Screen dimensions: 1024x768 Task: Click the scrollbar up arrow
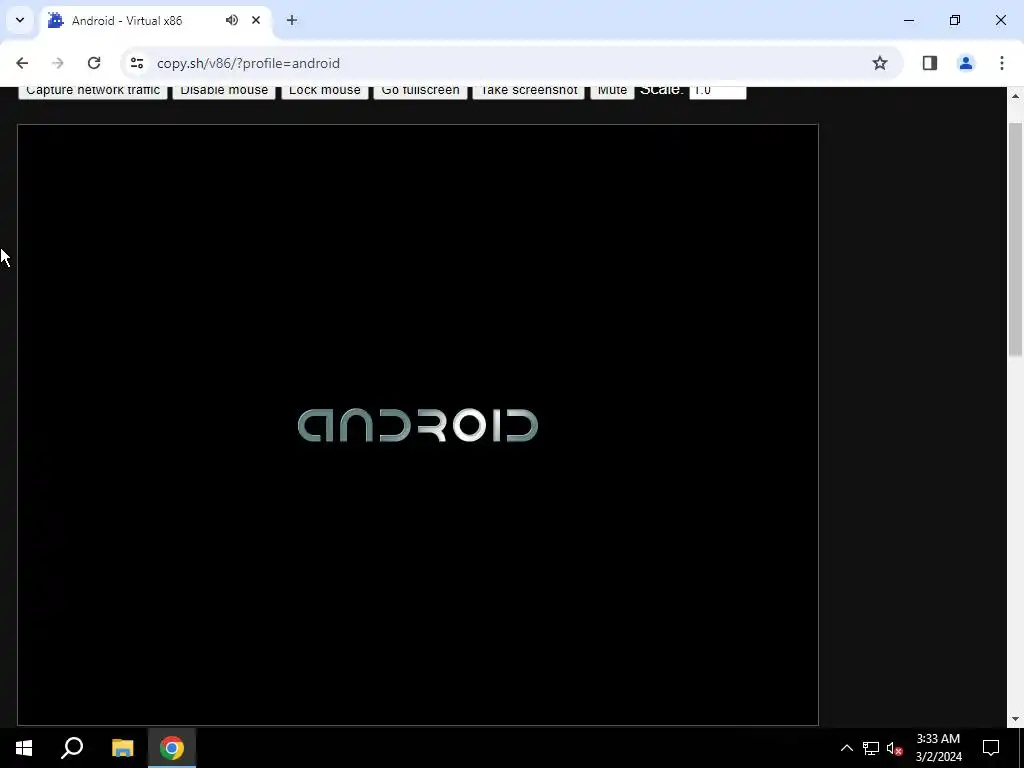coord(1015,95)
